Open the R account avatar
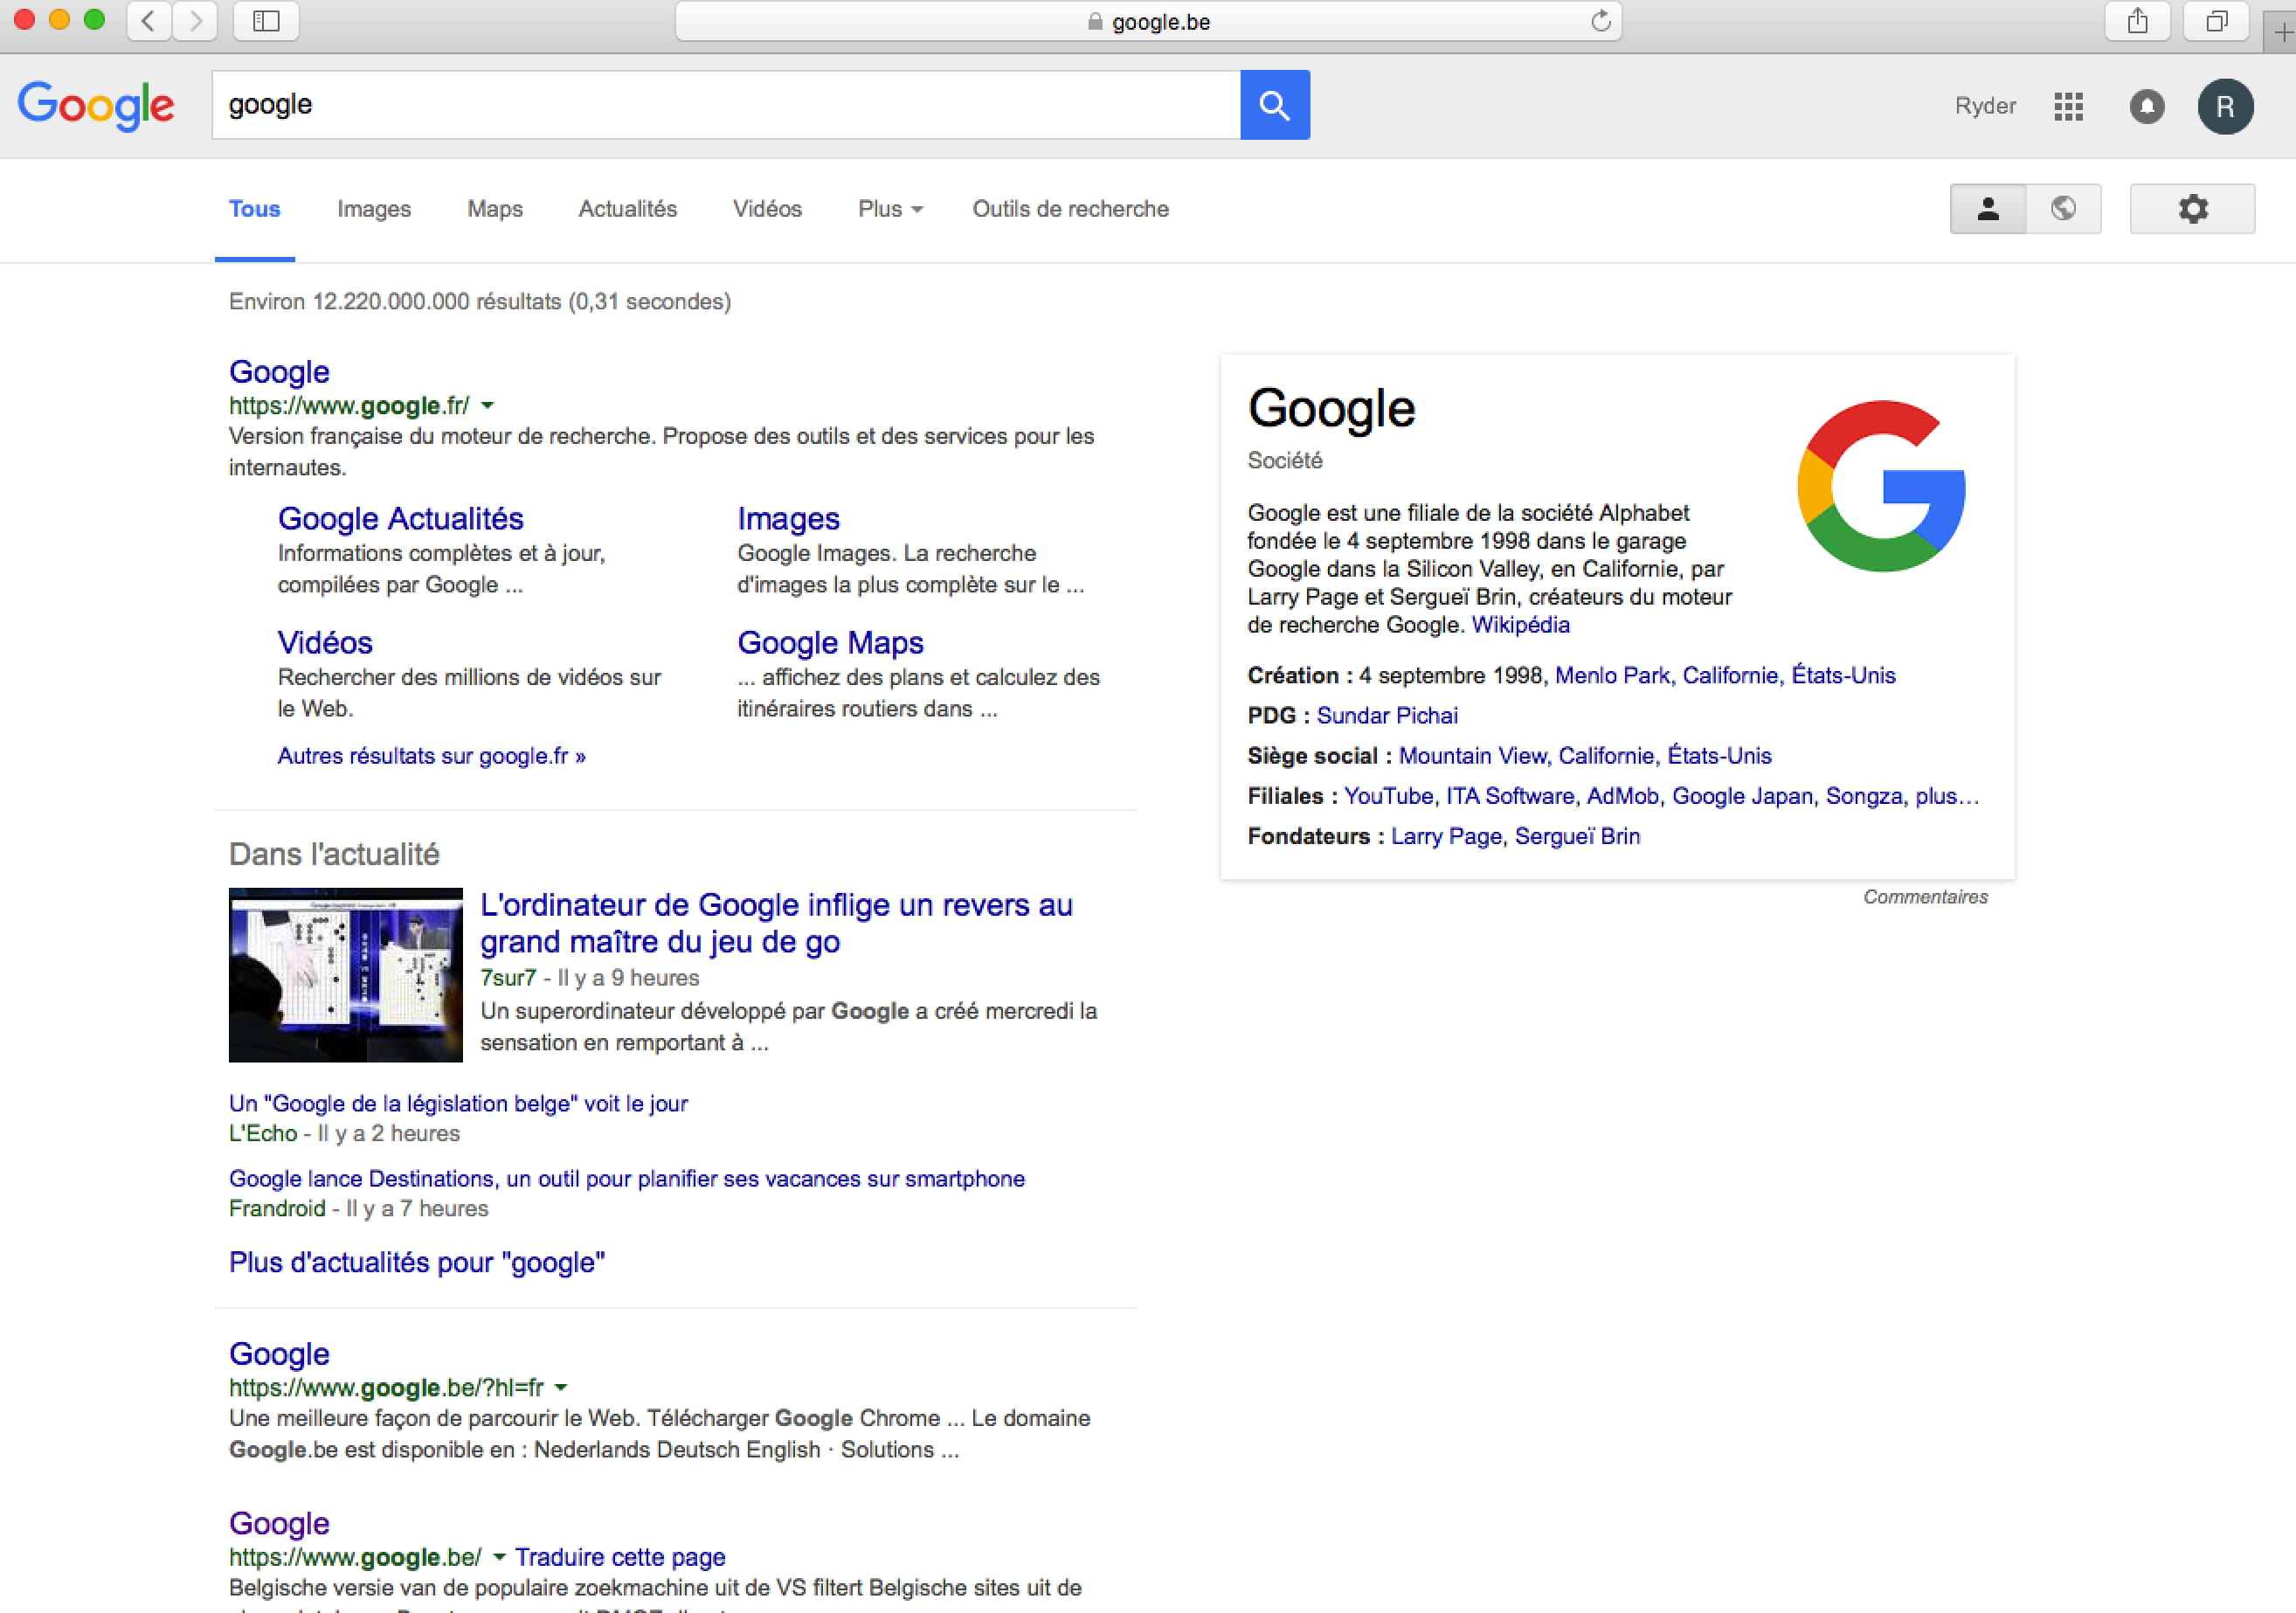The height and width of the screenshot is (1613, 2296). pos(2225,106)
